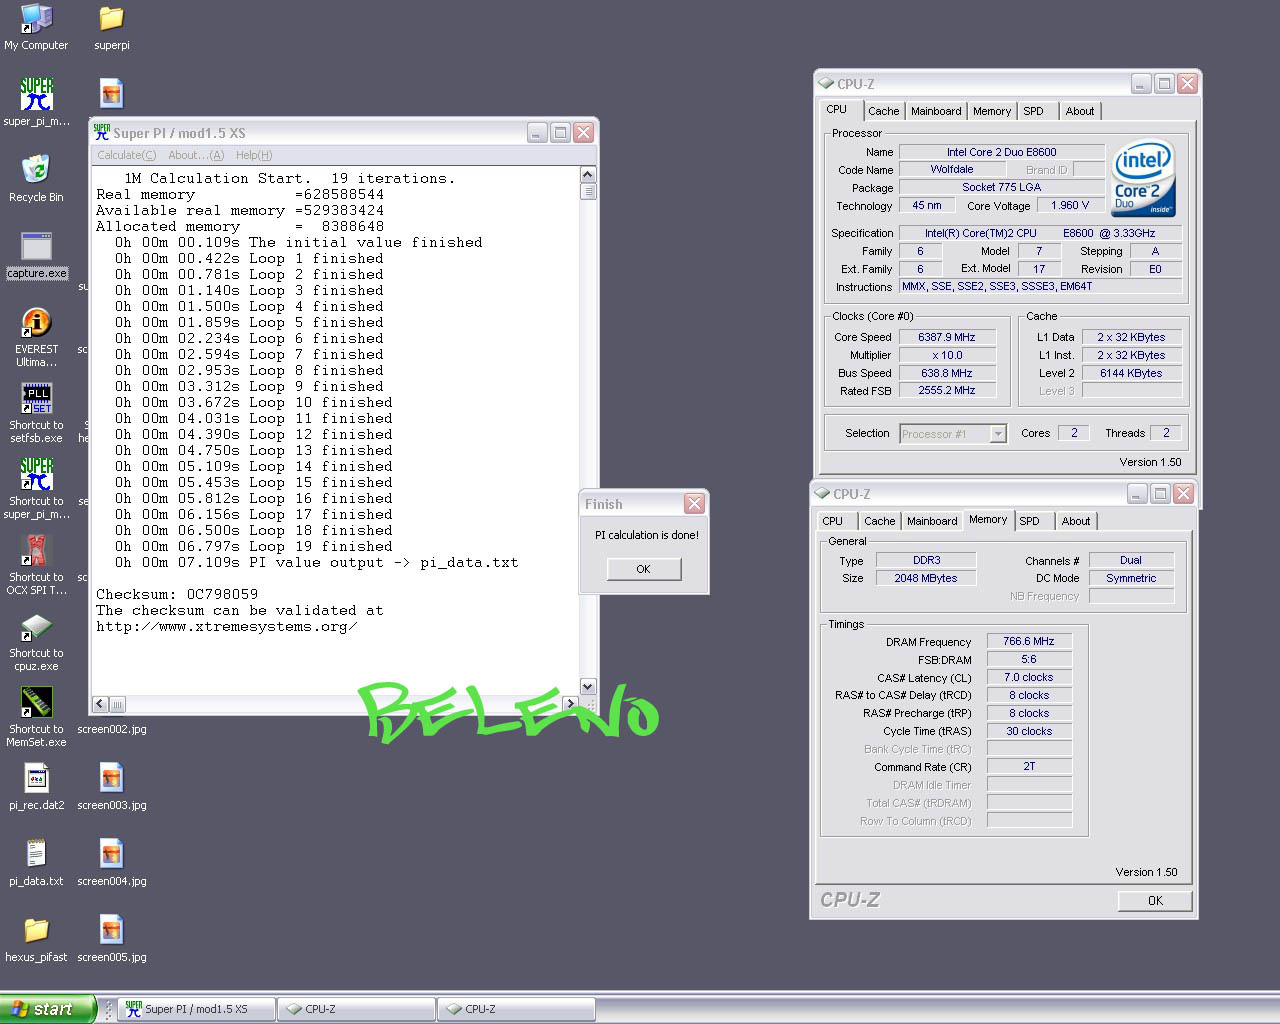This screenshot has height=1024, width=1280.
Task: Switch to About tab in upper CPU-Z
Action: click(1080, 111)
